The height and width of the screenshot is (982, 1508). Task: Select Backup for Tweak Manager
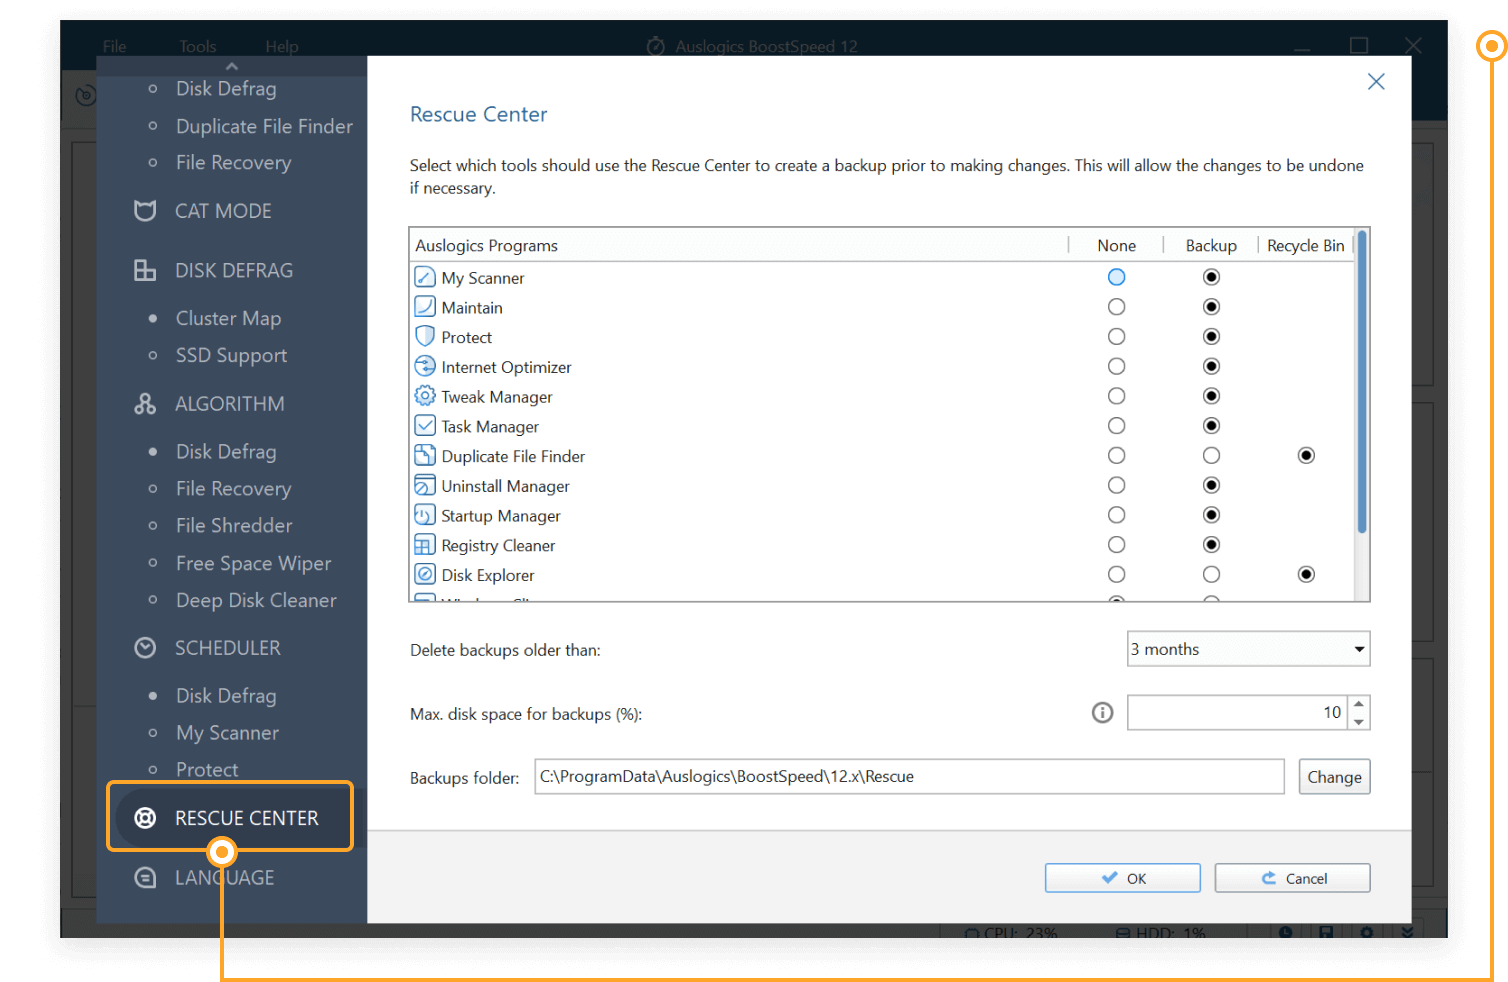pos(1211,396)
